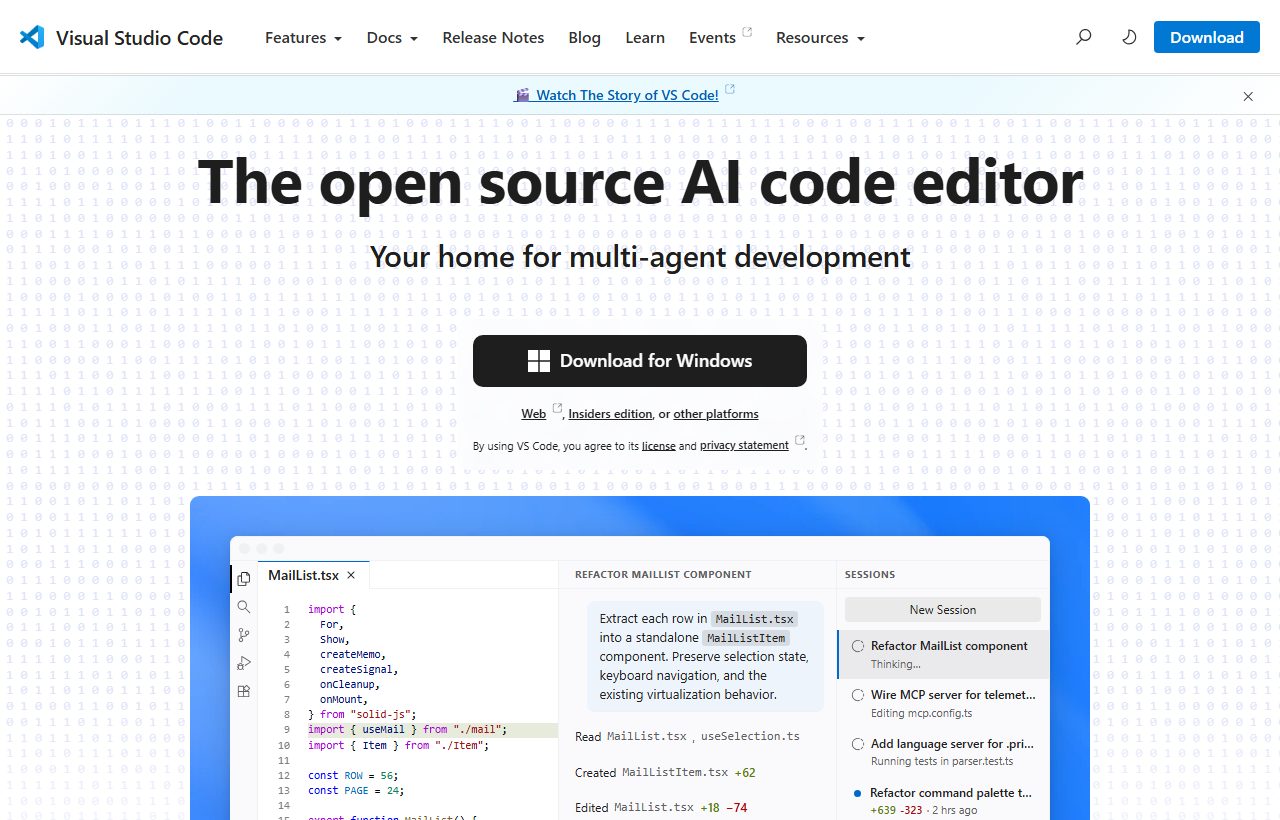
Task: Toggle dark theme with moon icon
Action: coord(1129,38)
